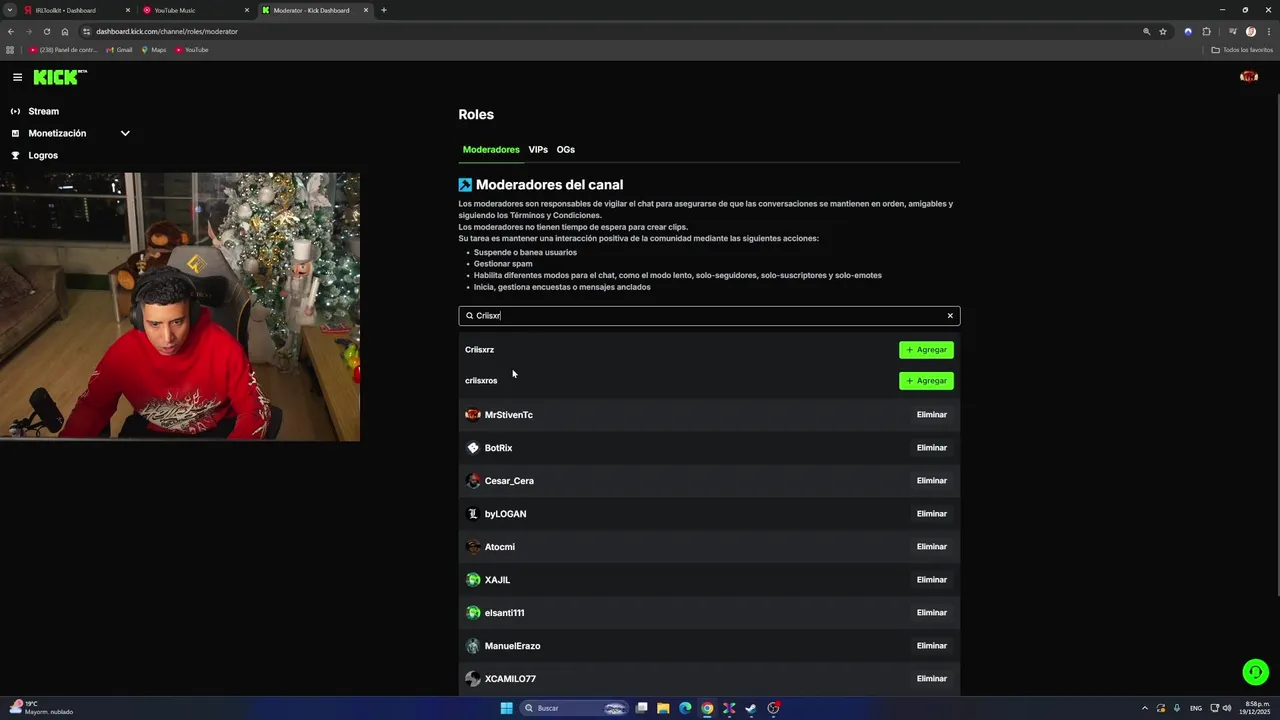This screenshot has height=720, width=1280.
Task: Switch to the OGs tab
Action: (x=566, y=150)
